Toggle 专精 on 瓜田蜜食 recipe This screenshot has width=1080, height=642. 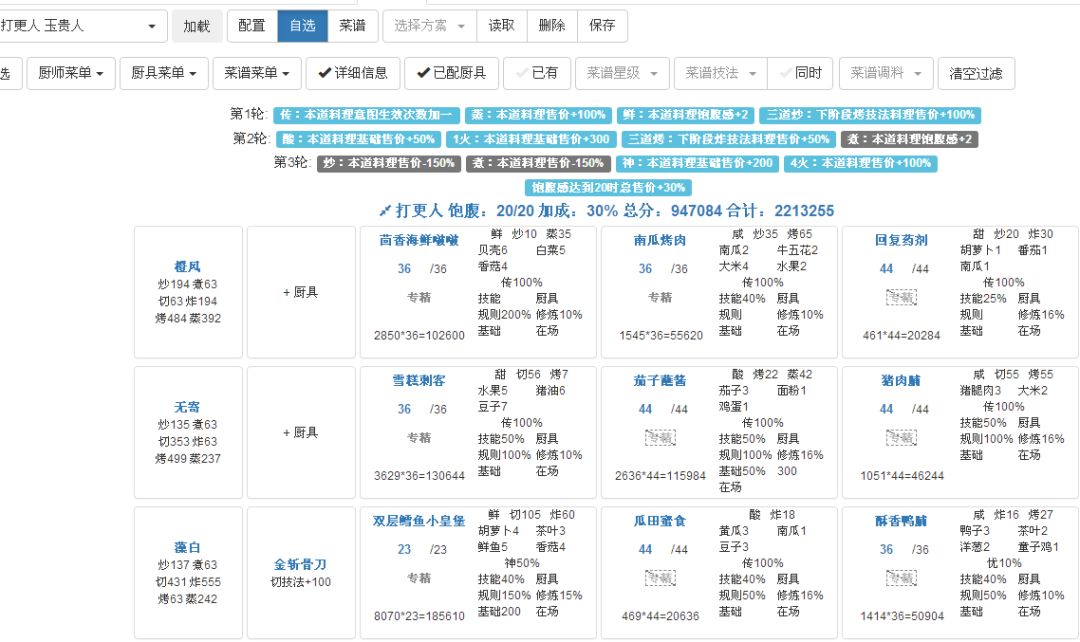pyautogui.click(x=660, y=578)
